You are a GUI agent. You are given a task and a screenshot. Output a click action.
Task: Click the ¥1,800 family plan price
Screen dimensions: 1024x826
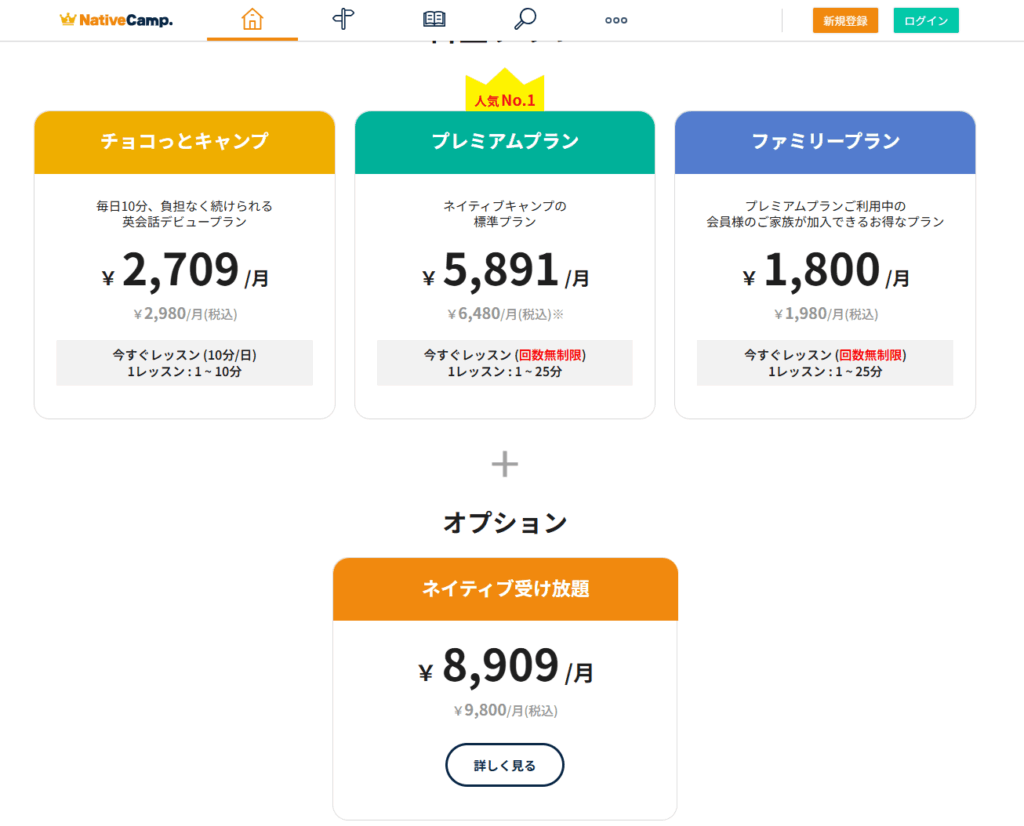coord(825,271)
